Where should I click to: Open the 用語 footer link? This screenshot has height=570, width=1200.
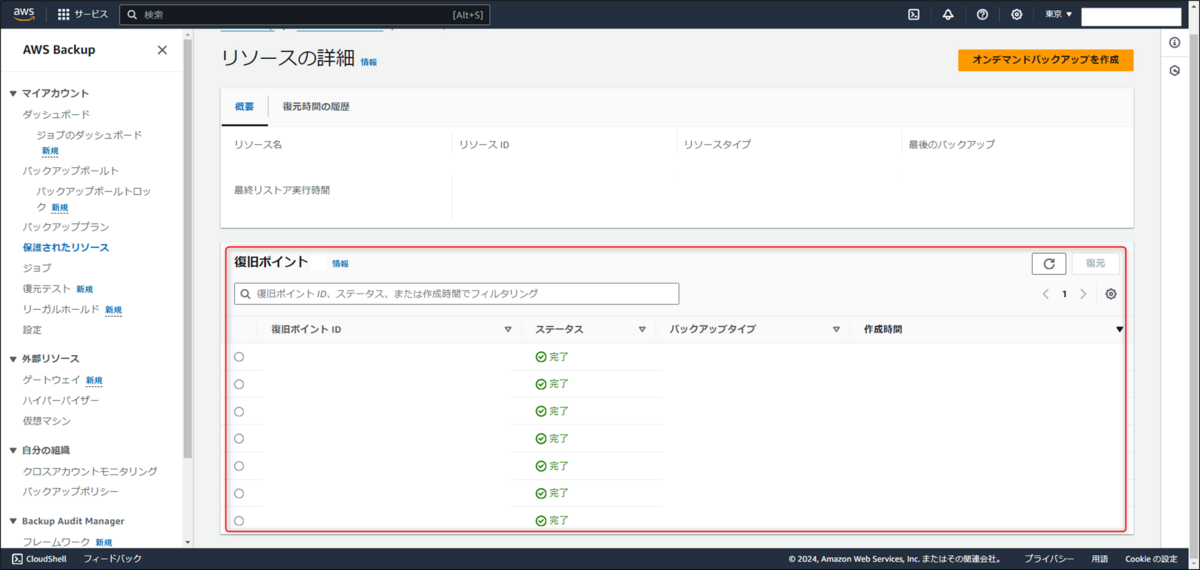click(x=1099, y=559)
